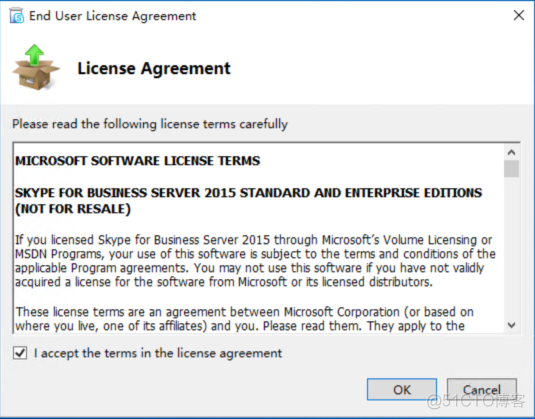Click the license text scroll up arrow
This screenshot has height=419, width=535.
point(511,152)
